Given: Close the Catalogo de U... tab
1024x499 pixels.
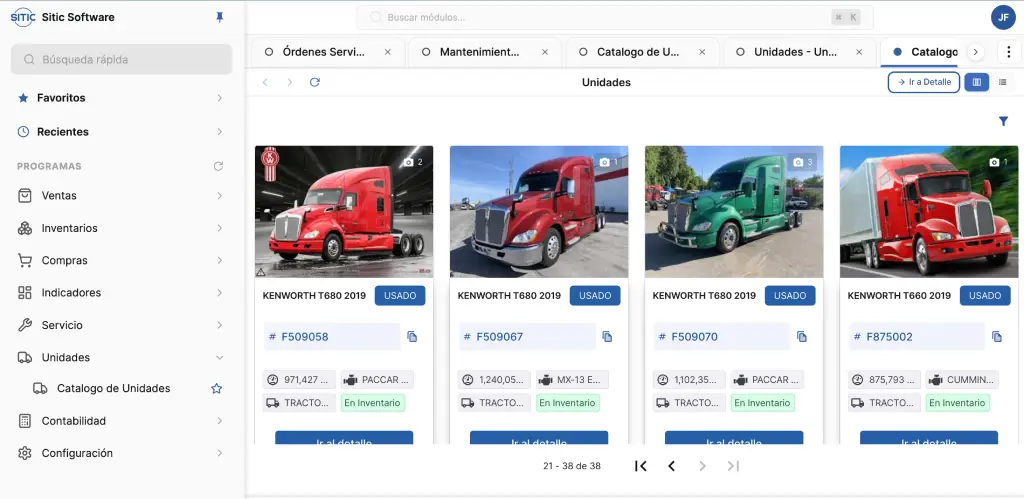Looking at the screenshot, I should coord(702,52).
